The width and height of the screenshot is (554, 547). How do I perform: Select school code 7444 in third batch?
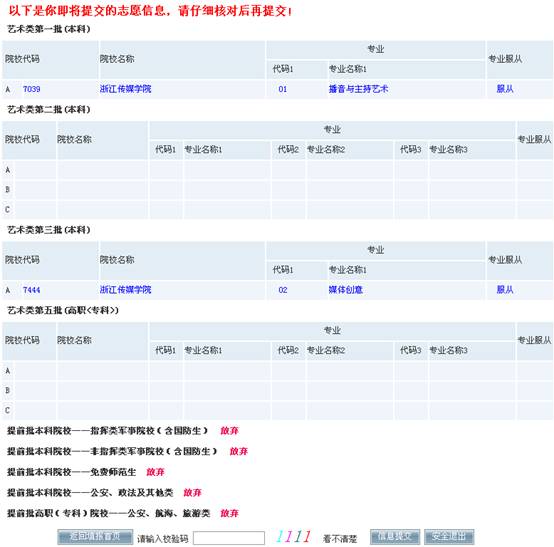pos(31,290)
